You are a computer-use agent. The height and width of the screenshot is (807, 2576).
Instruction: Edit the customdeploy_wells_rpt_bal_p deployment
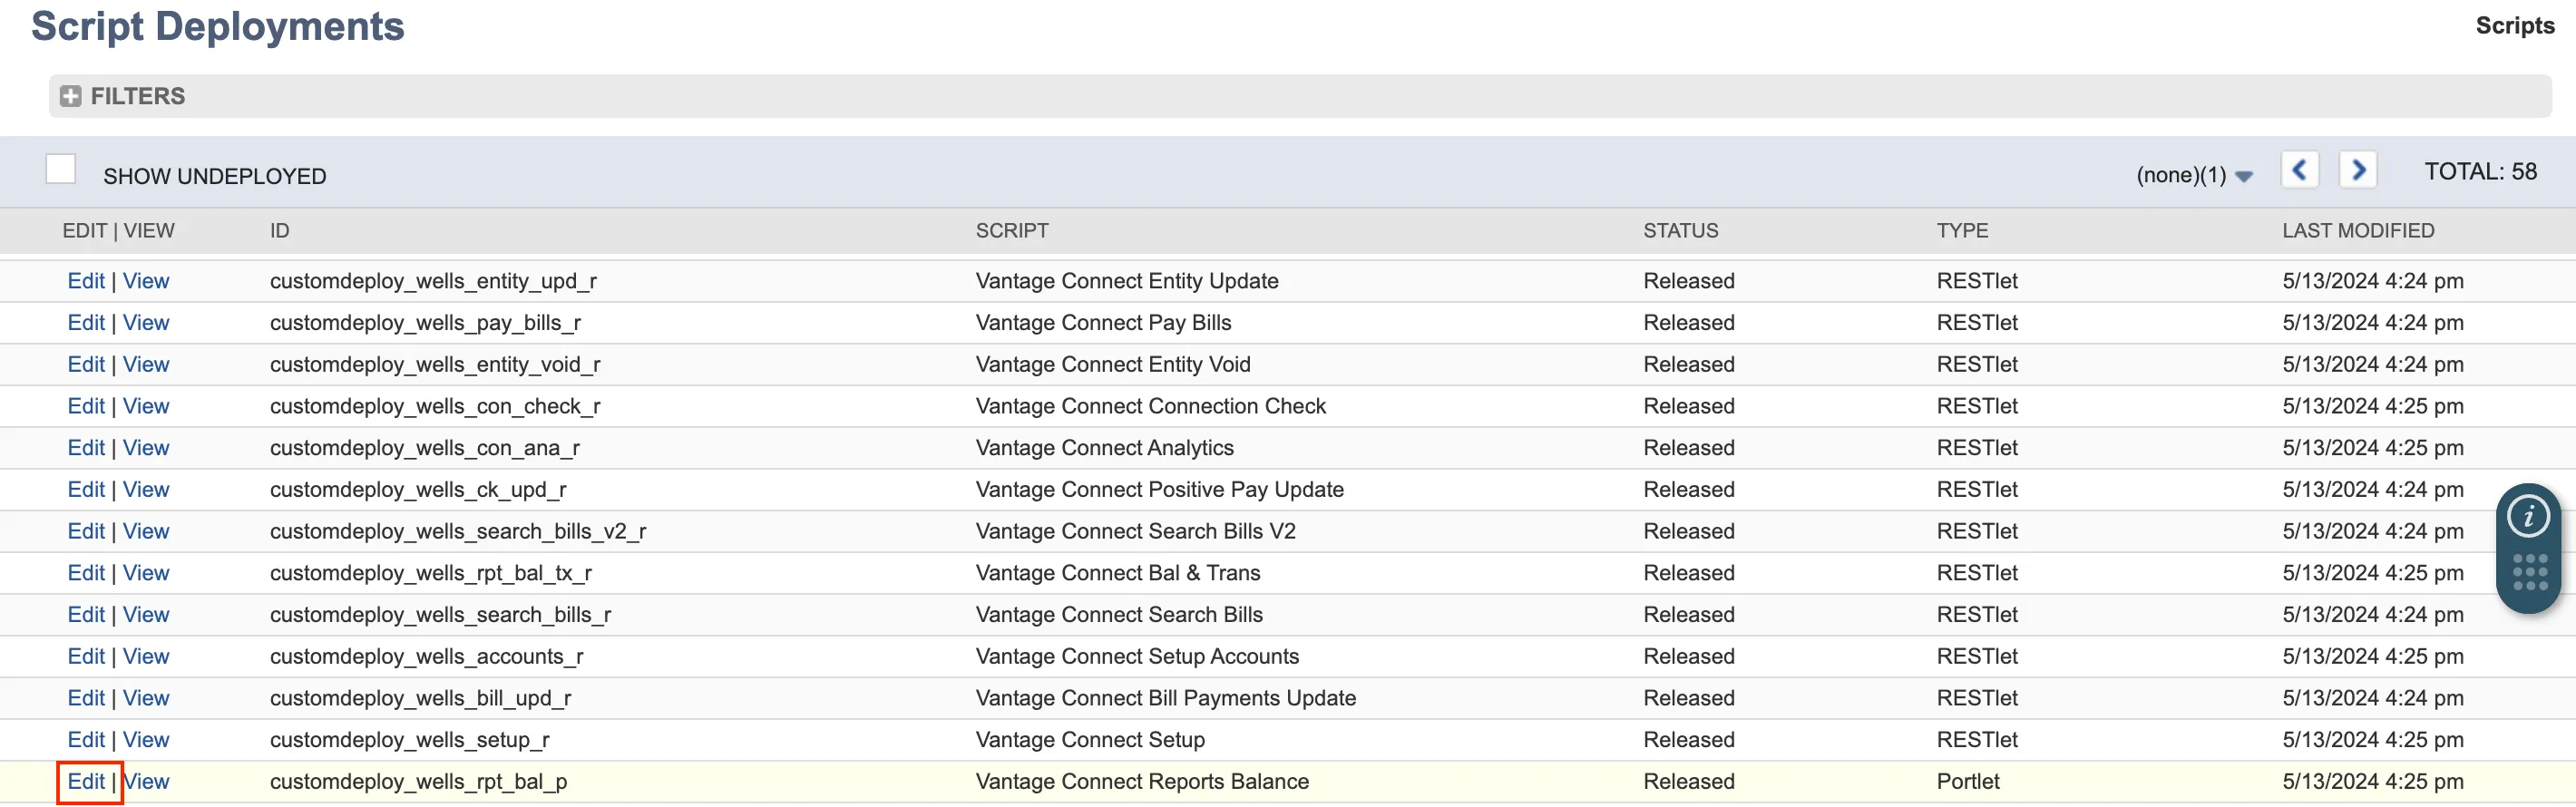(86, 782)
